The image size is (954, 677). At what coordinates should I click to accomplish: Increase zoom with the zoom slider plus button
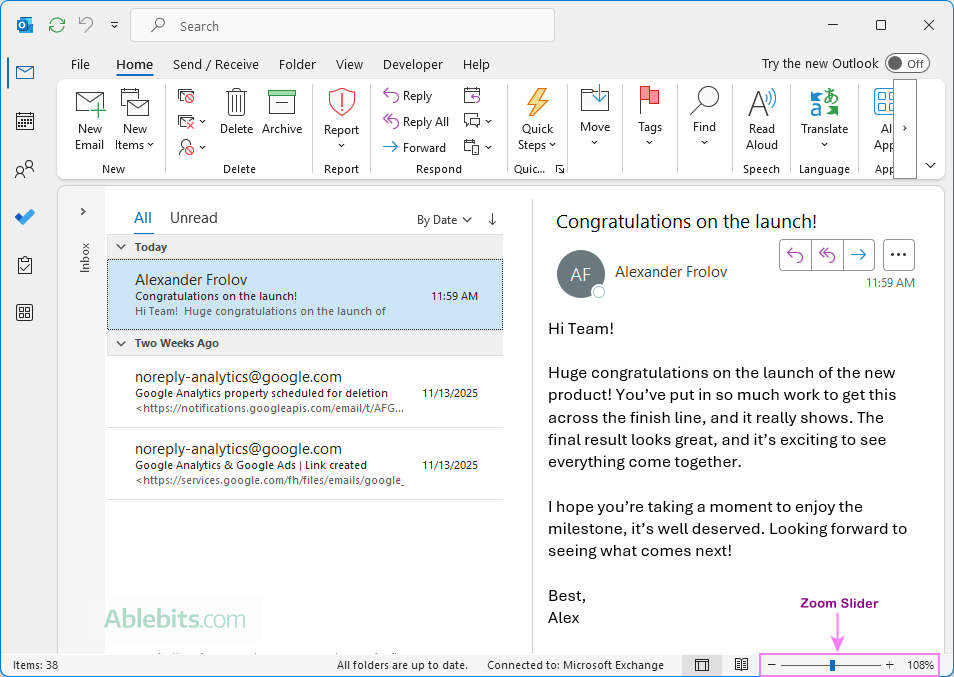(x=889, y=664)
